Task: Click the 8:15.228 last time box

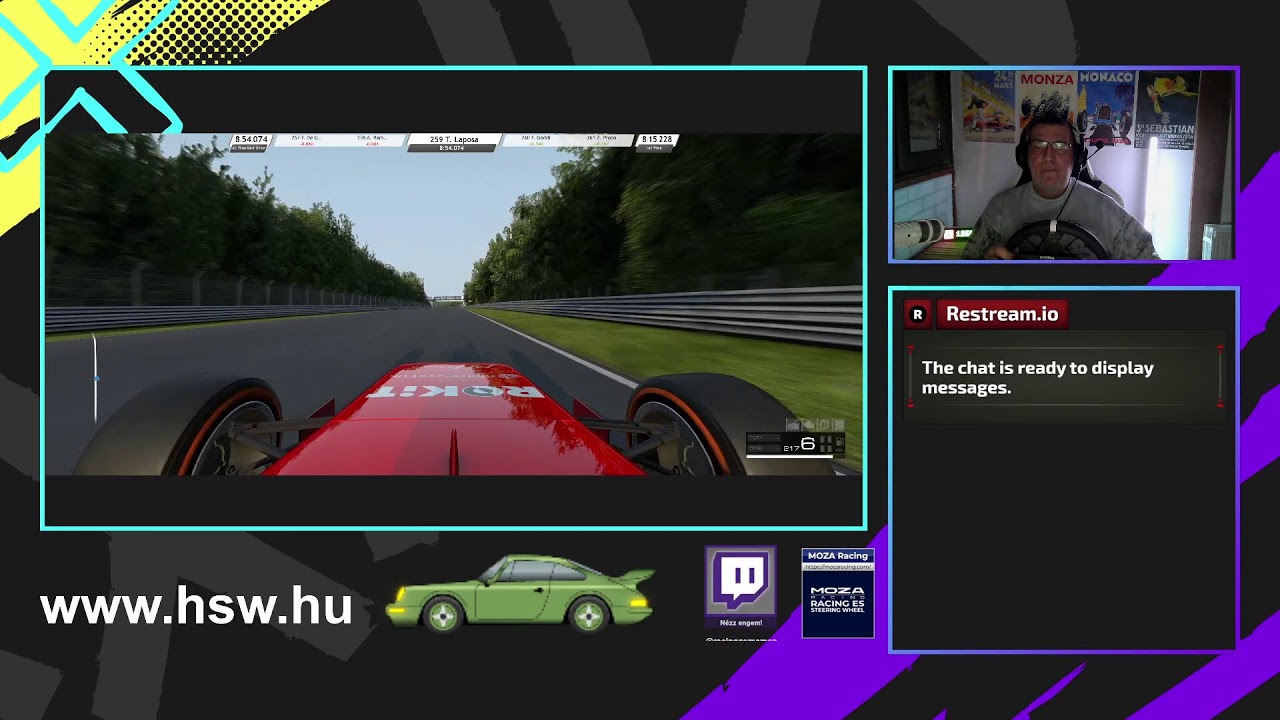Action: tap(657, 142)
